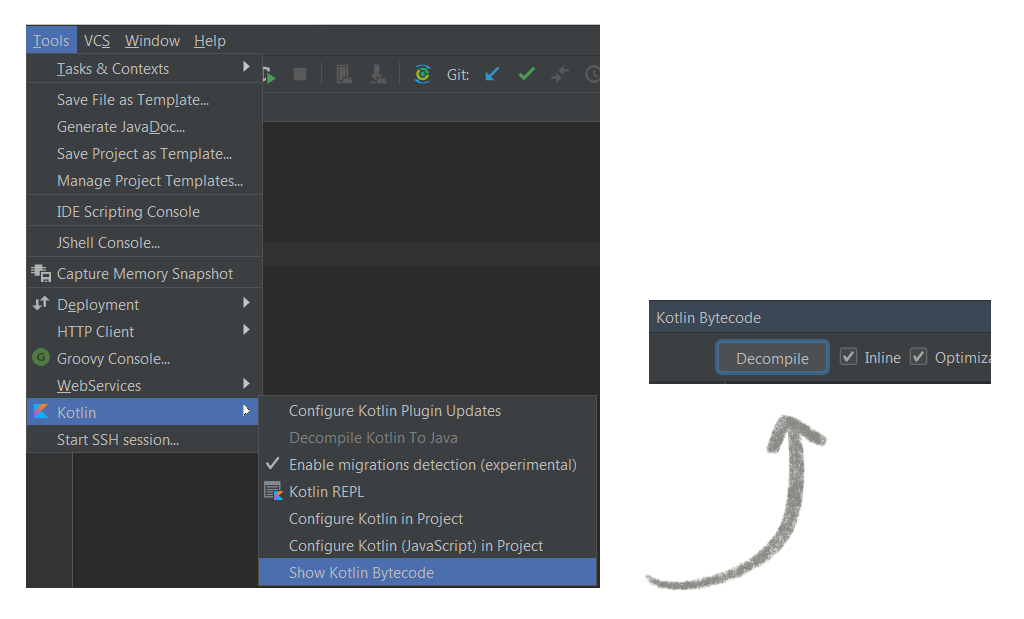Choose Configure Kotlin Plugin Updates
1024x619 pixels.
(428, 411)
